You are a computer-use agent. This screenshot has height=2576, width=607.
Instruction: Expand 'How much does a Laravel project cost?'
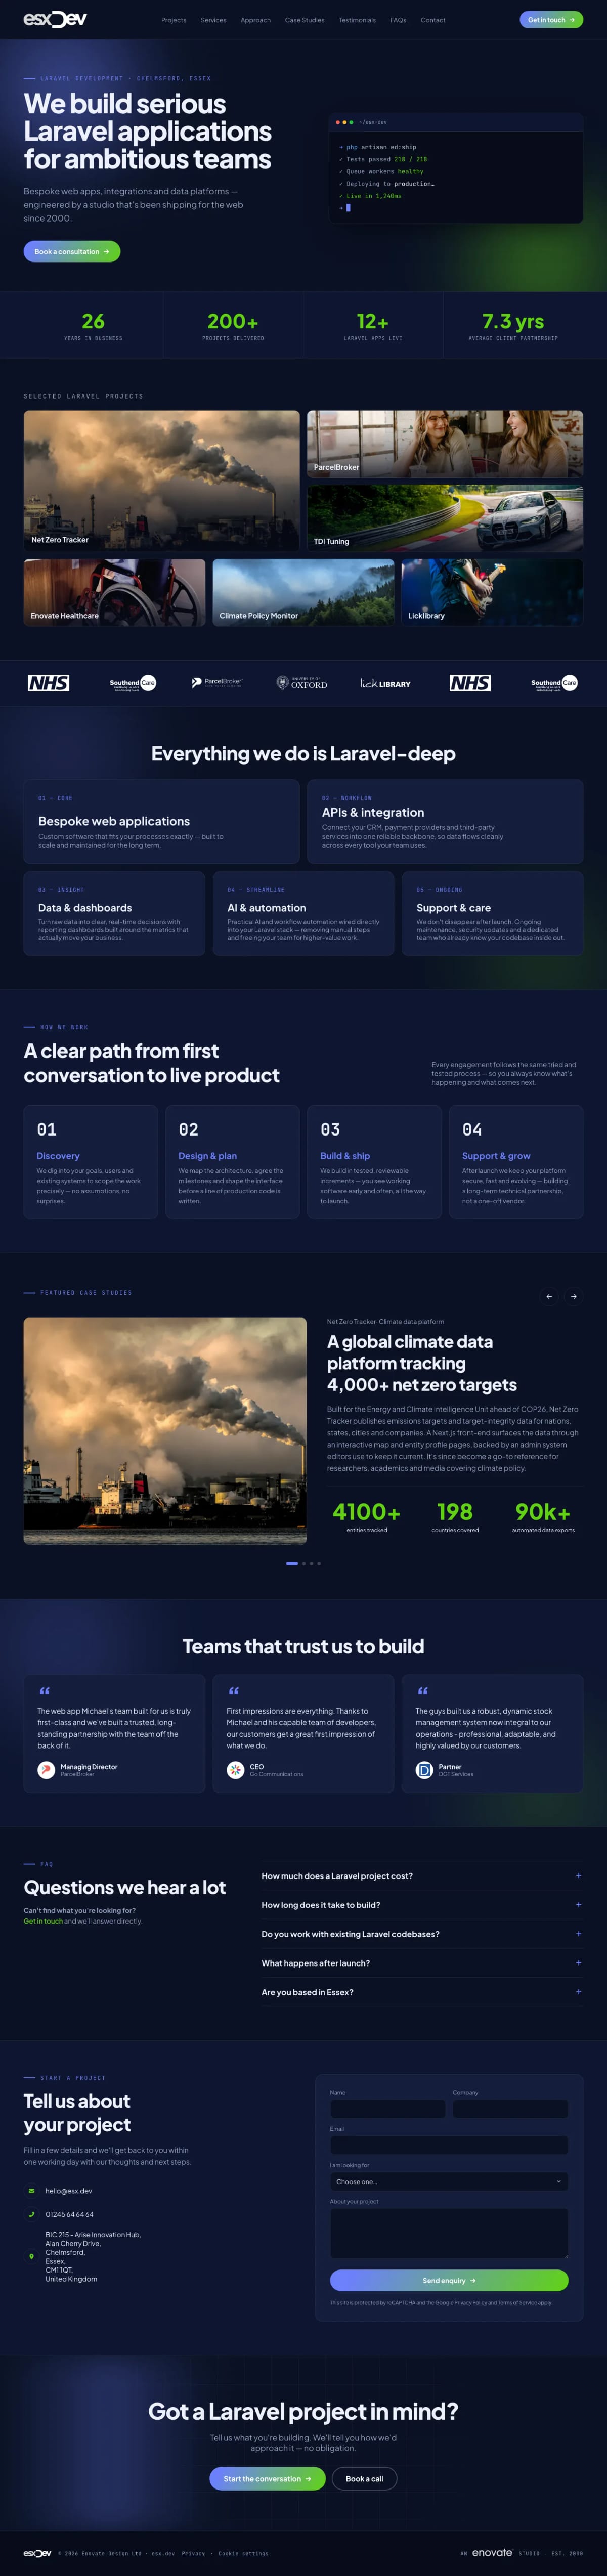(422, 1876)
